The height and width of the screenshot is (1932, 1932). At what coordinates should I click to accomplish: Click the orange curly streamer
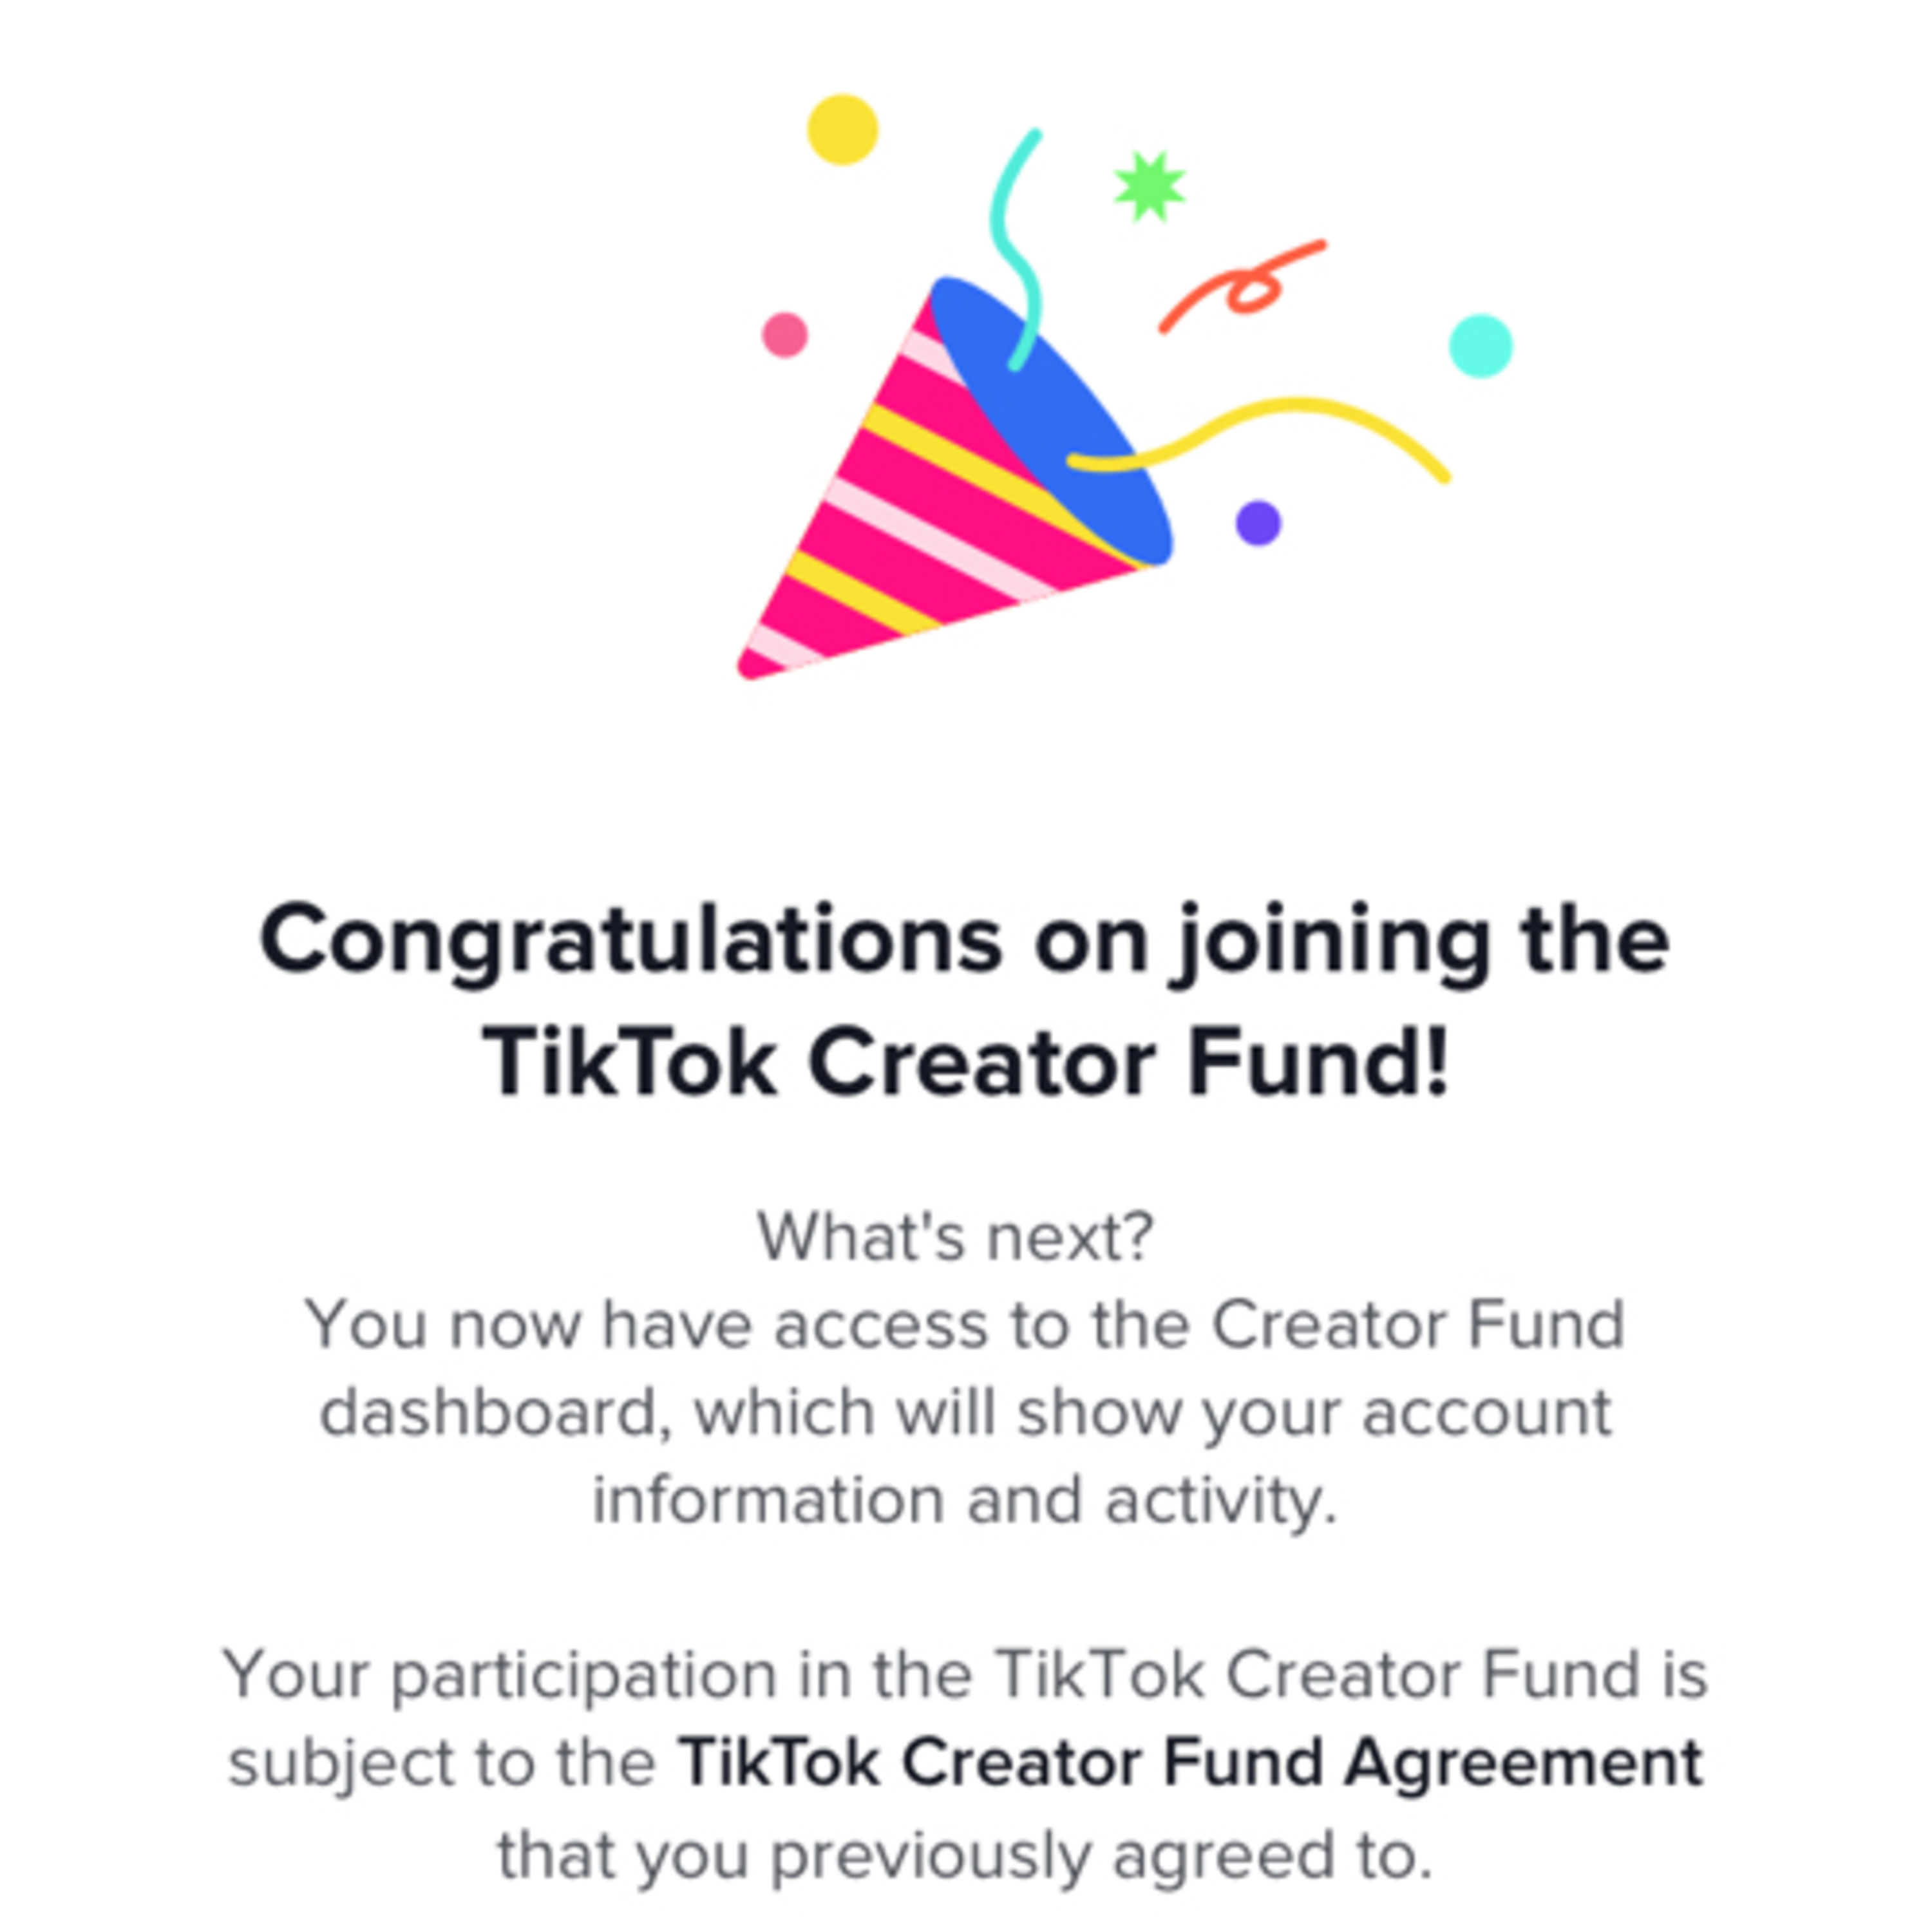pyautogui.click(x=1245, y=285)
